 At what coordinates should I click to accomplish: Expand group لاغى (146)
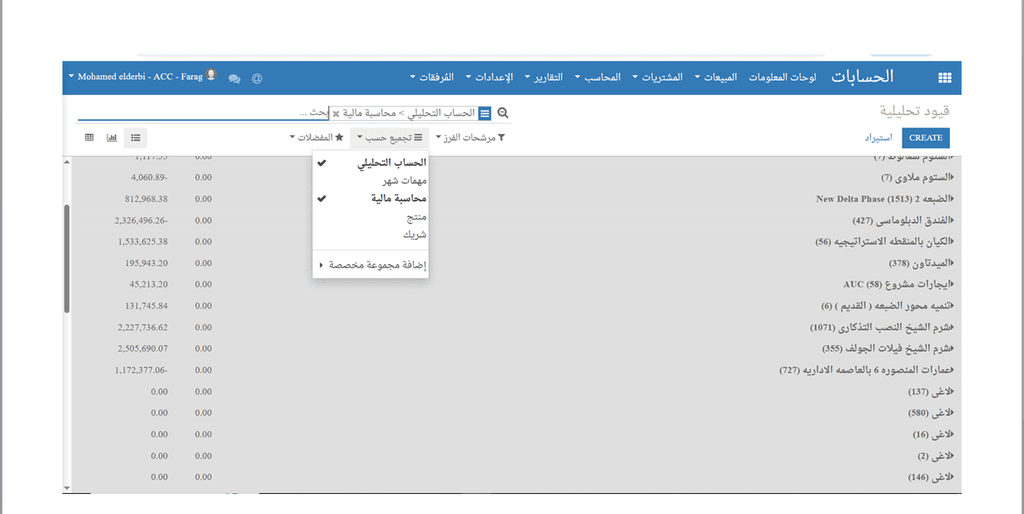[931, 477]
